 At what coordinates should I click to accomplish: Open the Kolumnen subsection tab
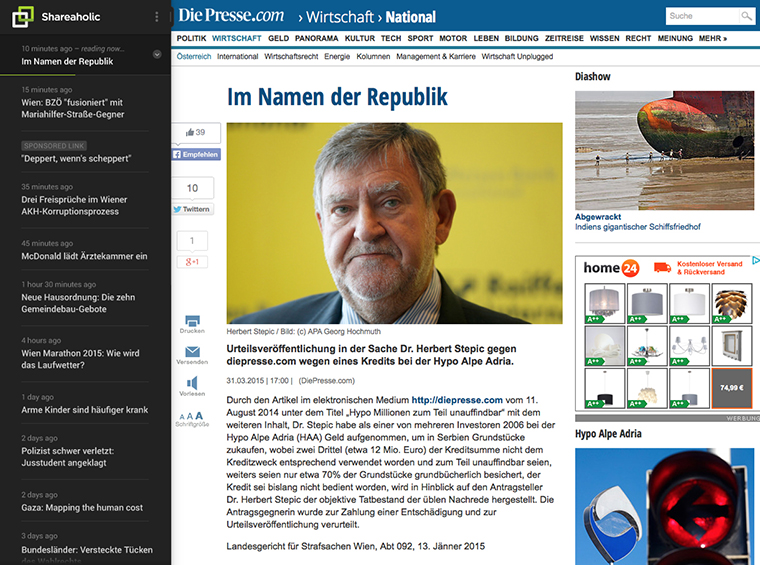[x=373, y=57]
